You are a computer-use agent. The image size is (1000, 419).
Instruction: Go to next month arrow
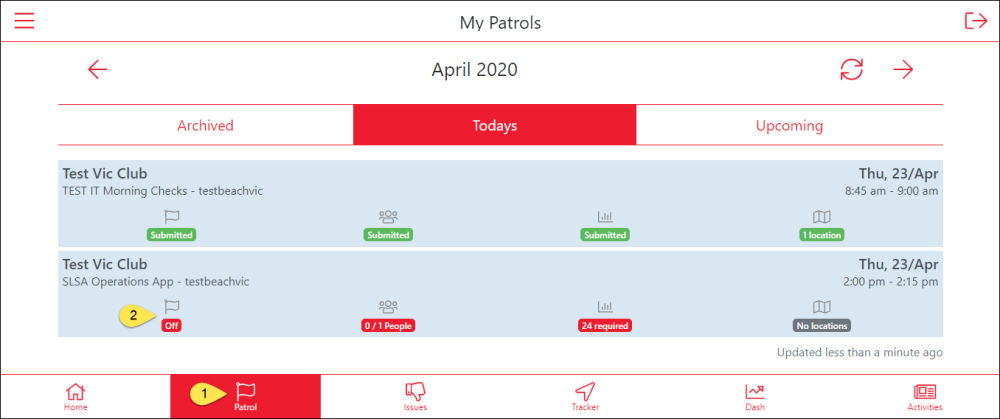tap(903, 69)
